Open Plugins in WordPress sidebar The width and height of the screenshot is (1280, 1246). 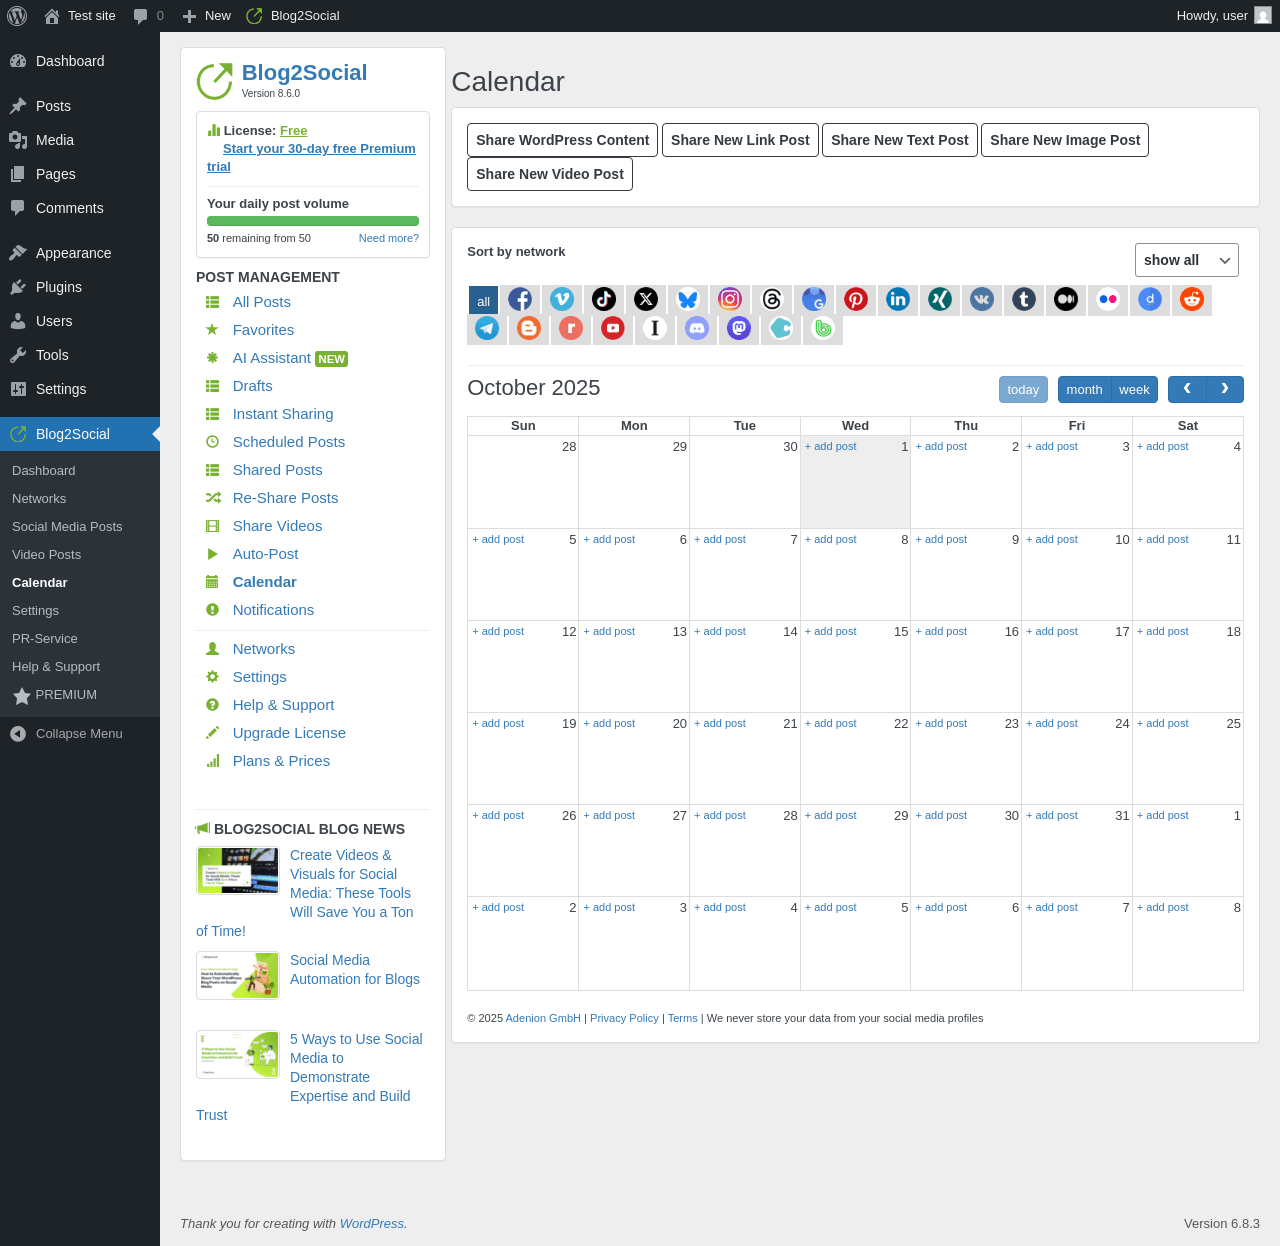tap(80, 287)
